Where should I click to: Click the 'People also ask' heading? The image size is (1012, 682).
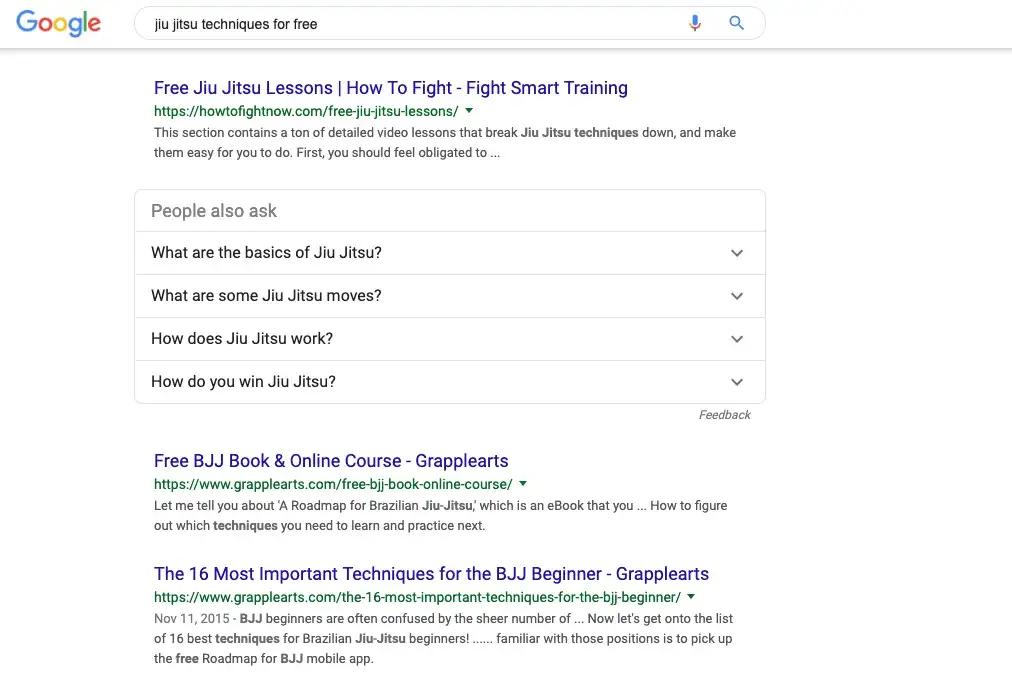point(214,211)
